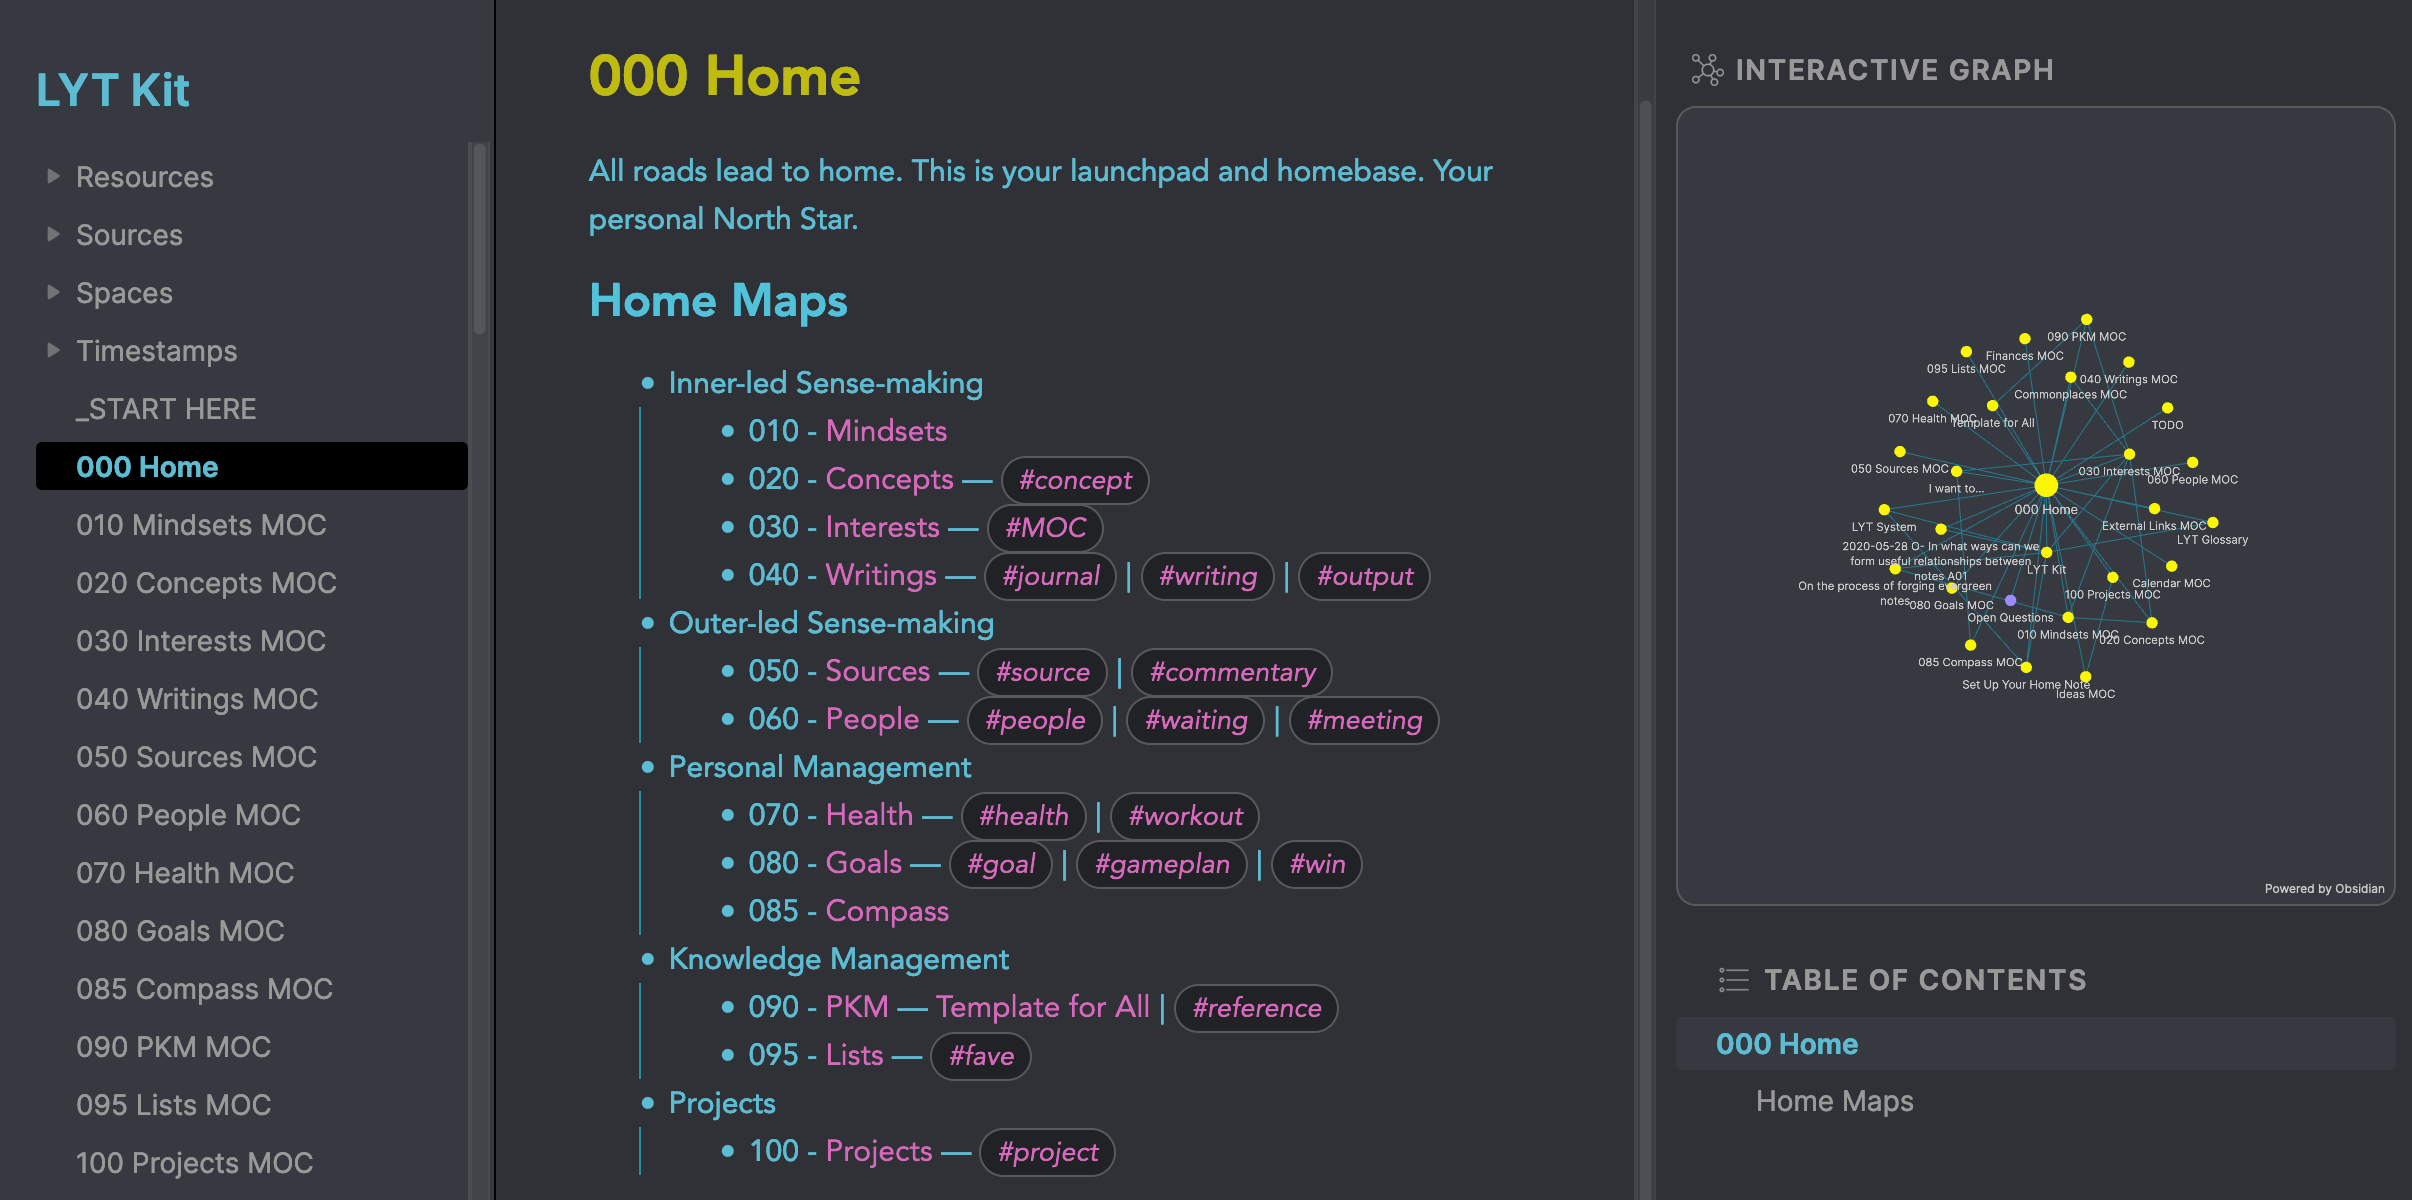Jump to Home Maps in table of contents
Viewport: 2412px width, 1200px height.
click(x=1834, y=1101)
